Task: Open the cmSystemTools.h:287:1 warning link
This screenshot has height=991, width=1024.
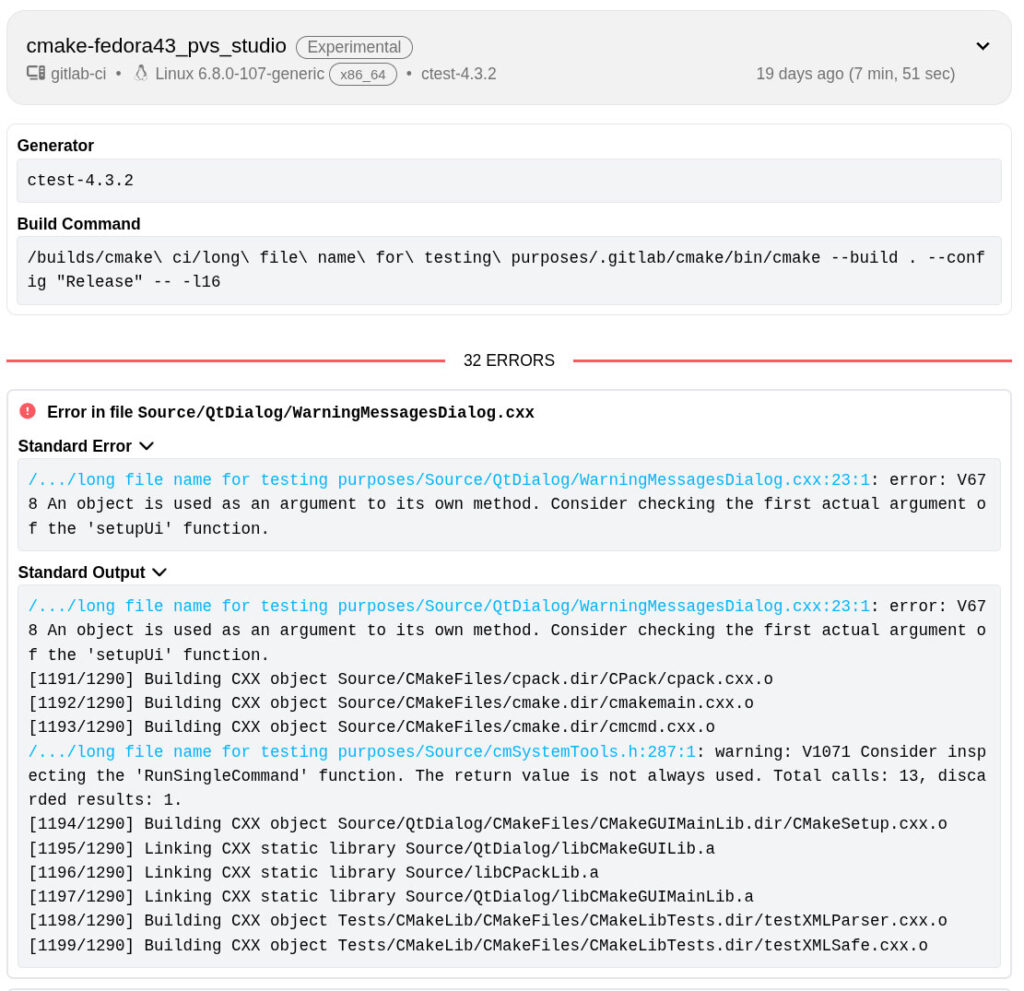Action: tap(362, 751)
